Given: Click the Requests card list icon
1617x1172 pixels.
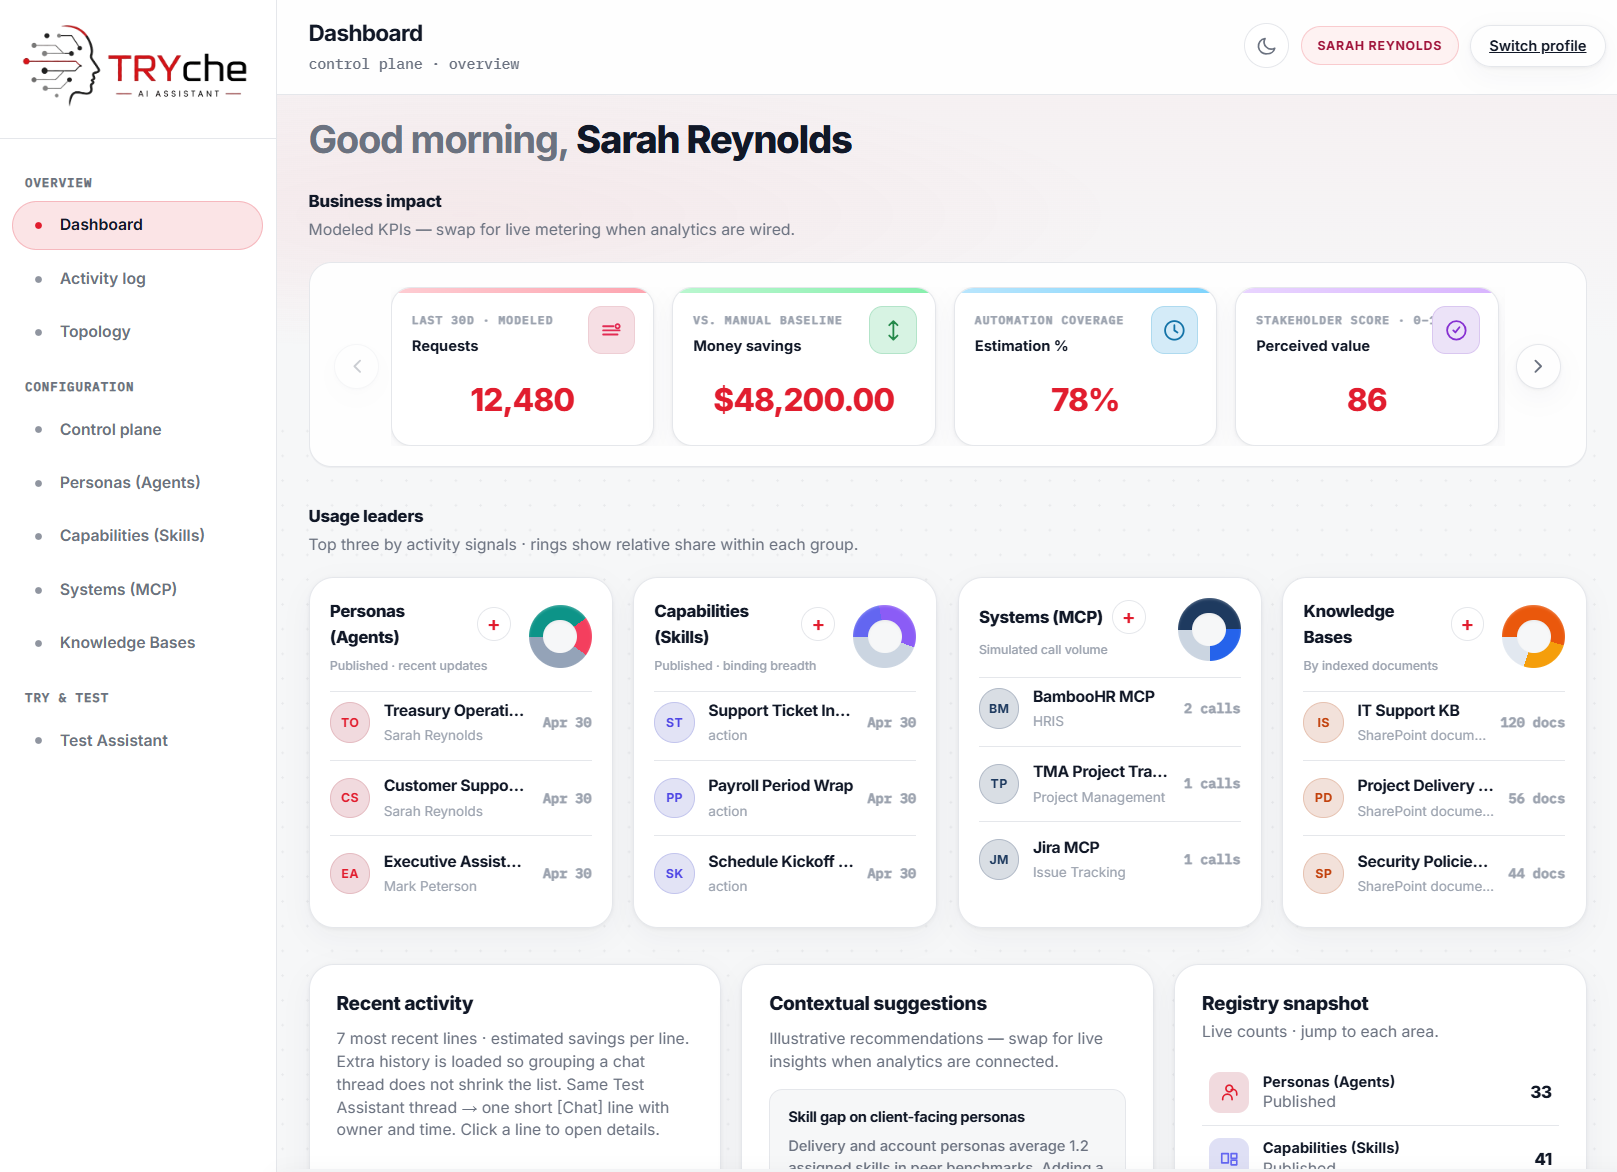Looking at the screenshot, I should point(611,330).
